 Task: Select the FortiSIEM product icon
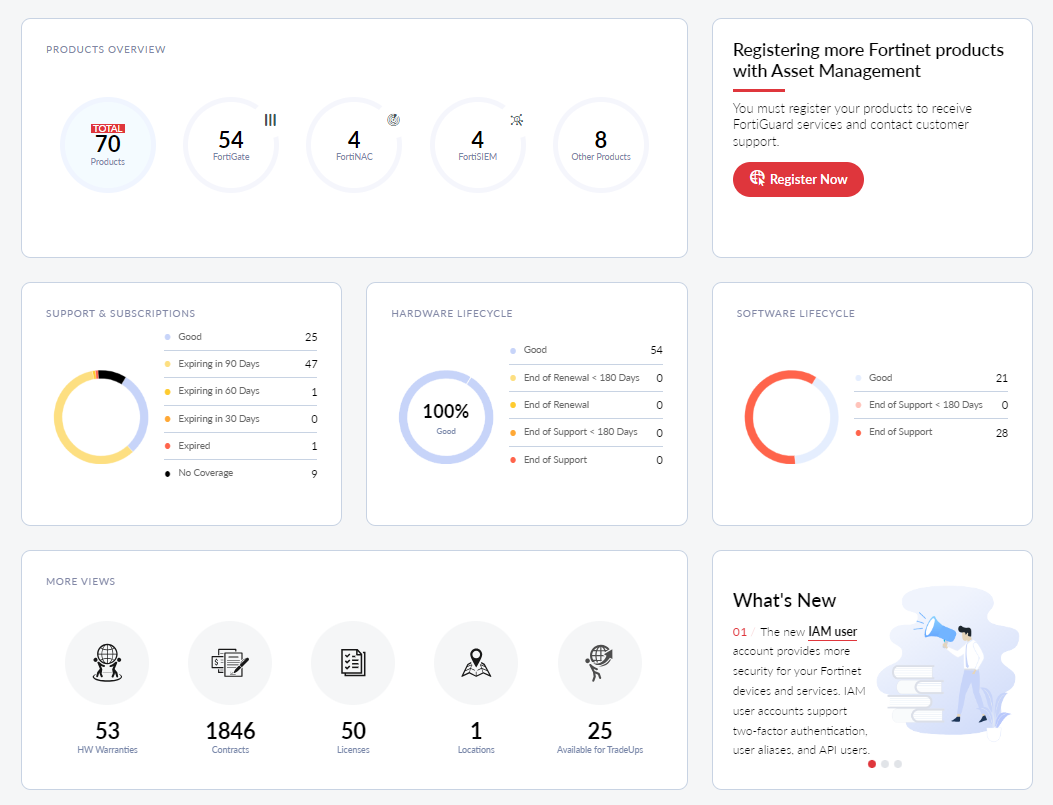pyautogui.click(x=477, y=145)
